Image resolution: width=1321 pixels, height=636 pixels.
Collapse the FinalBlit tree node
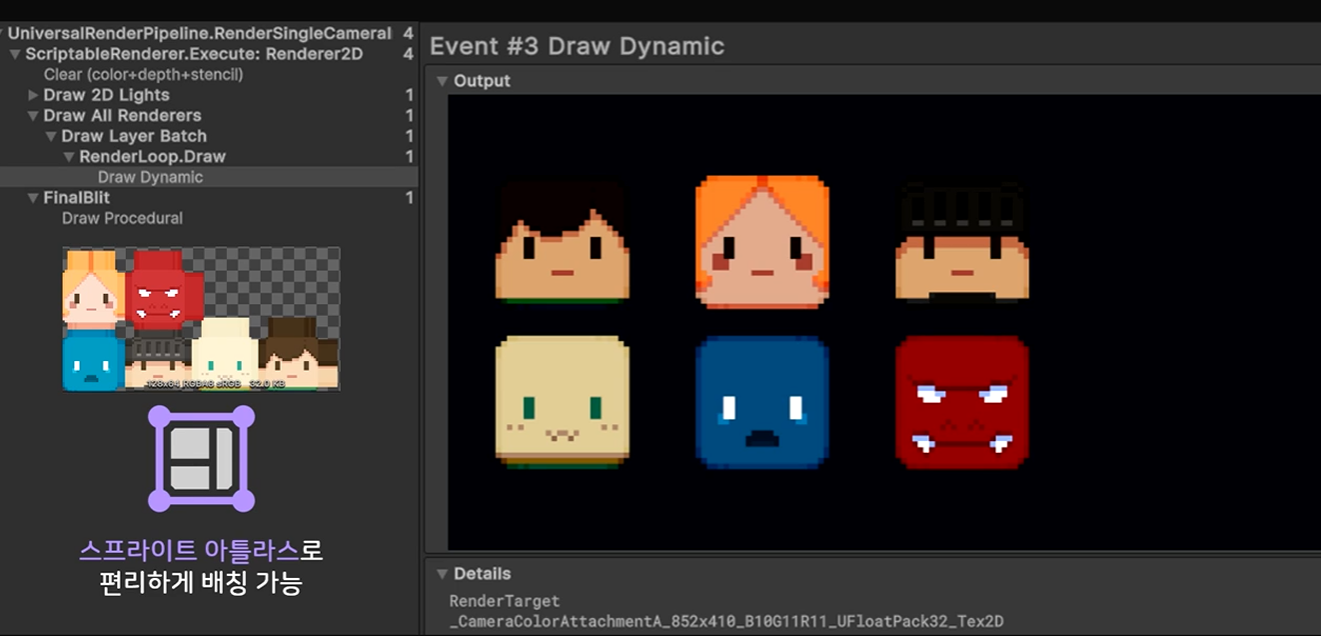tap(33, 198)
